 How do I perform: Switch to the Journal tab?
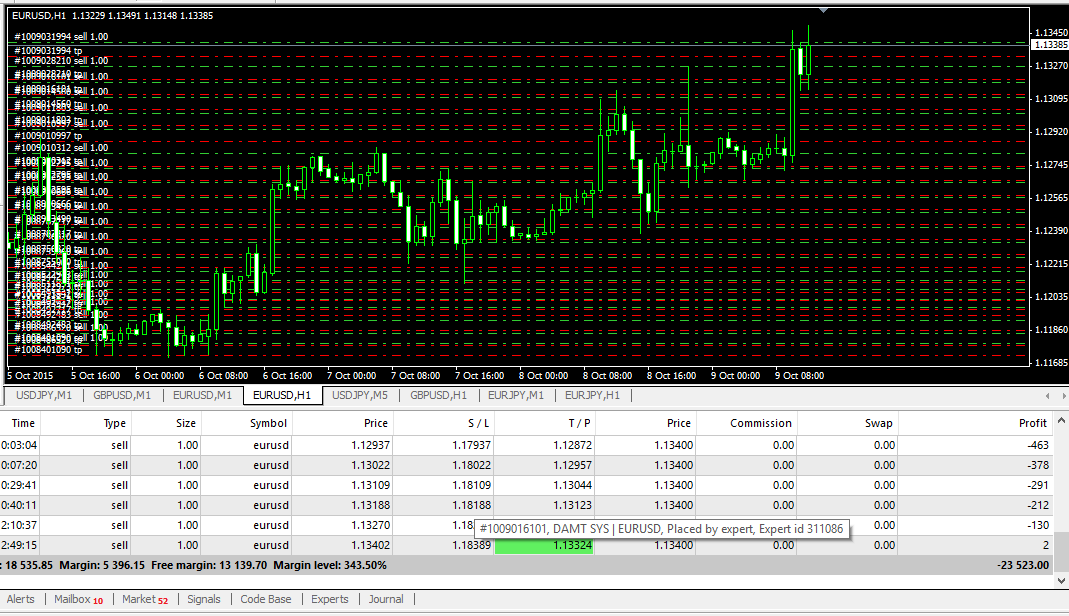(x=386, y=600)
